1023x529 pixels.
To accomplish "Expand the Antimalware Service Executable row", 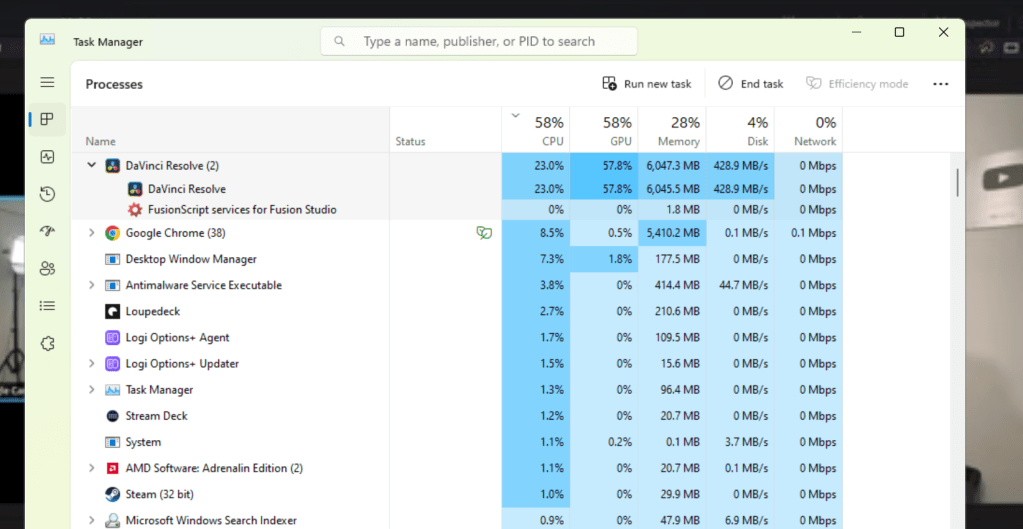I will tap(91, 285).
